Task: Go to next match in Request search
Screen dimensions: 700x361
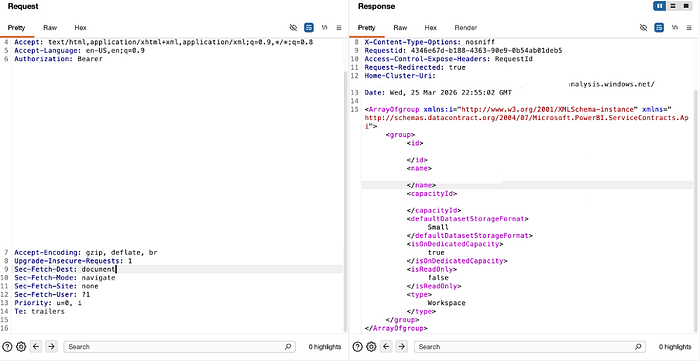Action: [x=51, y=346]
